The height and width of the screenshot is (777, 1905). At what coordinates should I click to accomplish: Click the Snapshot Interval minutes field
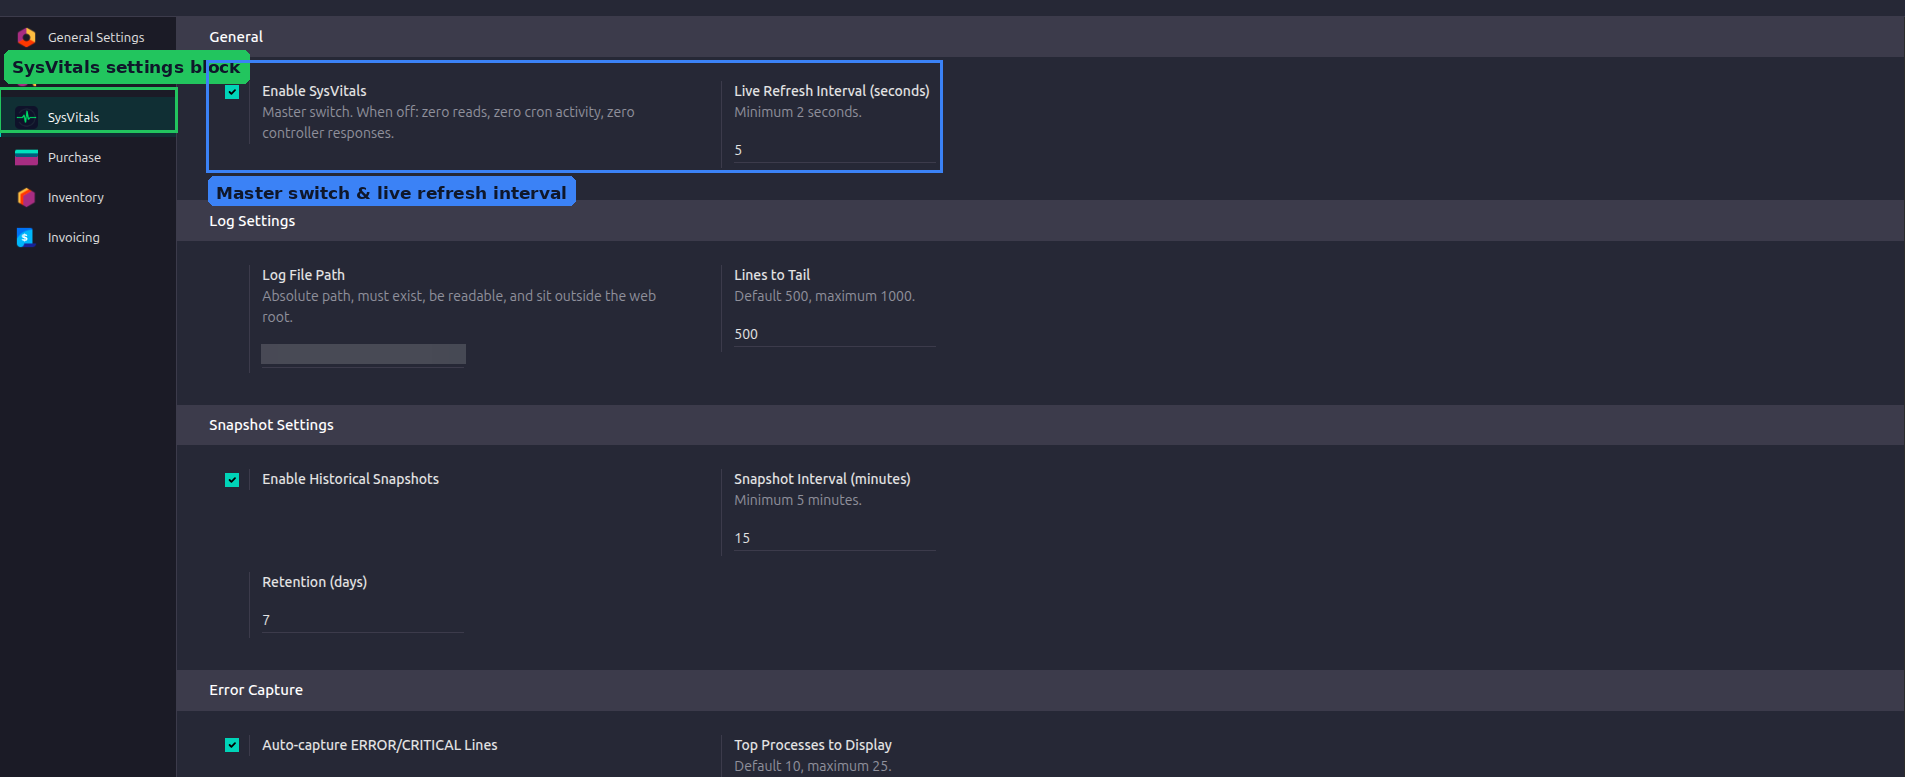tap(835, 538)
